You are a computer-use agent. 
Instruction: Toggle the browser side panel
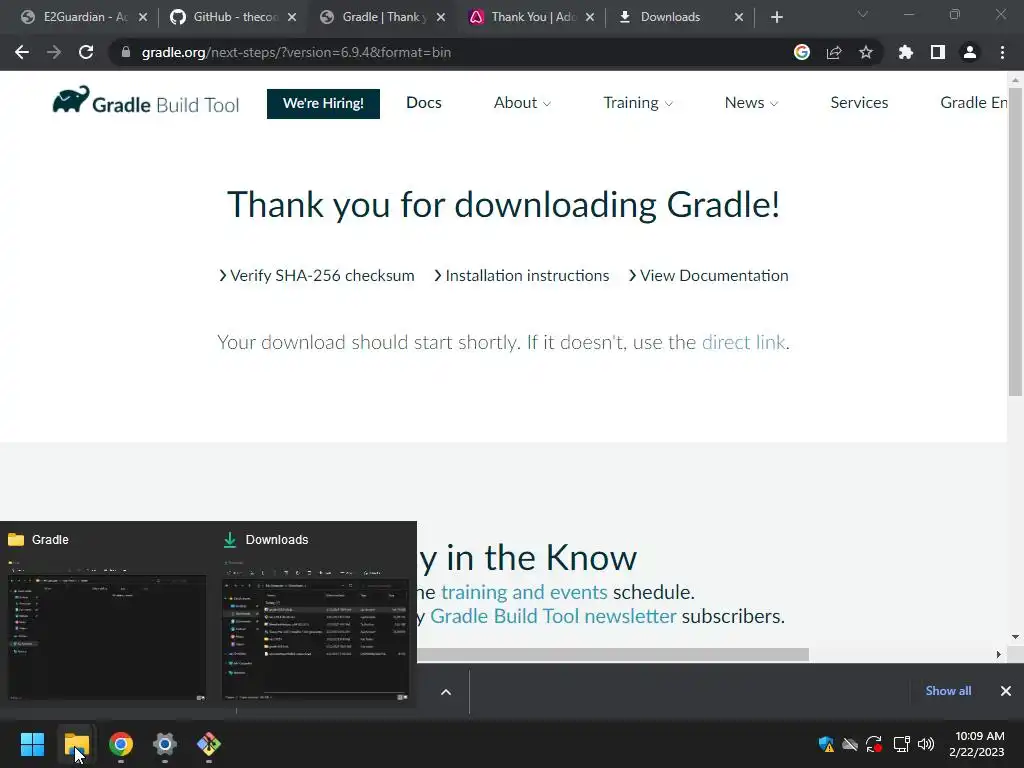click(938, 52)
